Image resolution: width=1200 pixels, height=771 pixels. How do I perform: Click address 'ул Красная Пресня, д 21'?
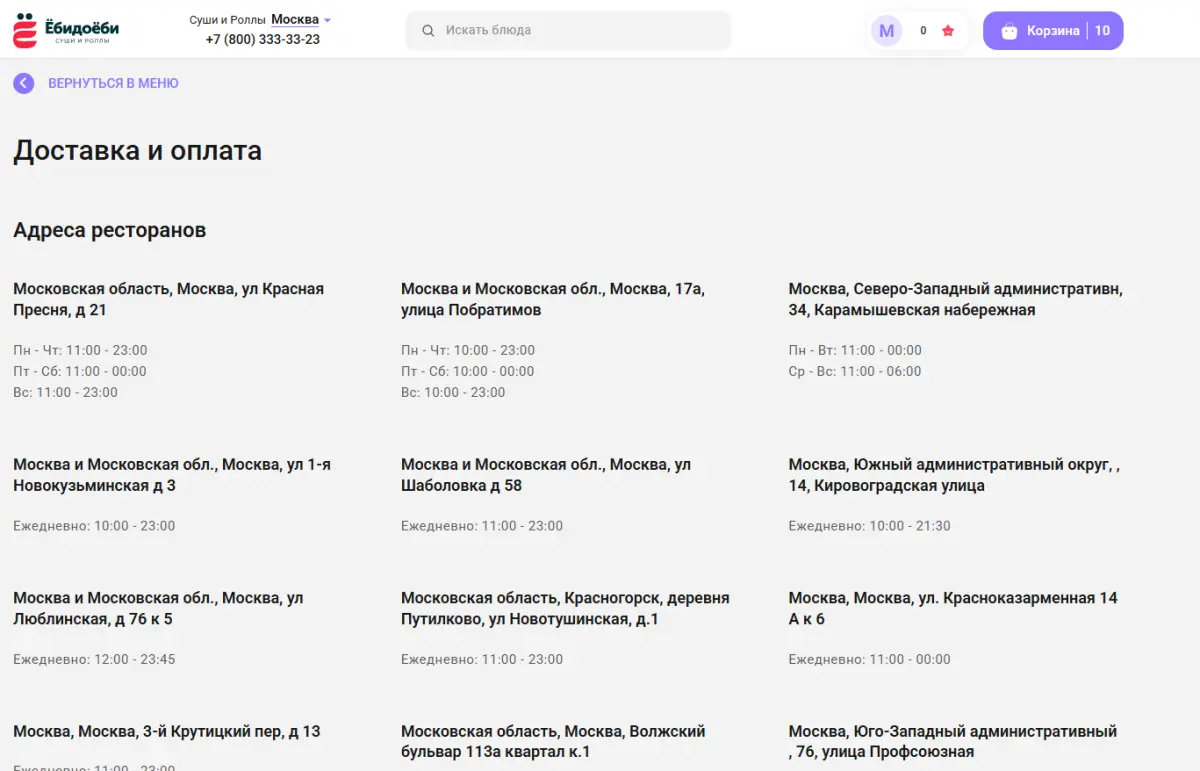click(x=168, y=299)
